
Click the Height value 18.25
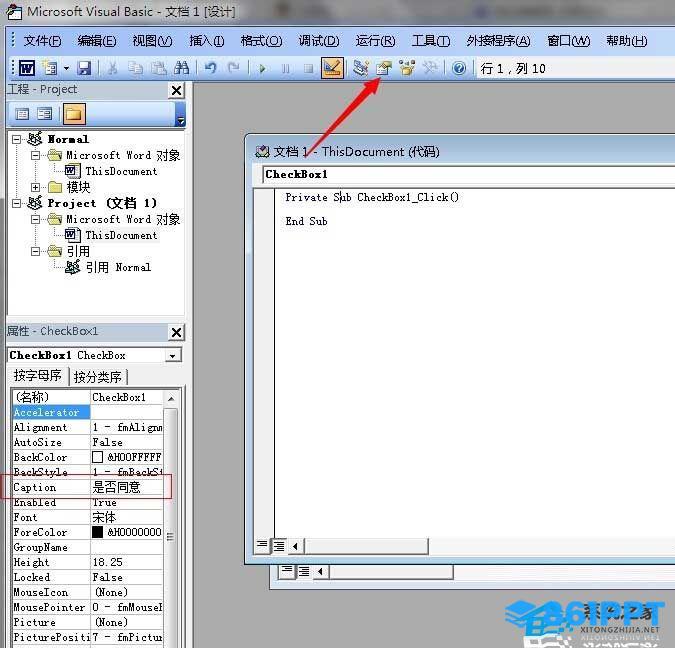(x=127, y=562)
